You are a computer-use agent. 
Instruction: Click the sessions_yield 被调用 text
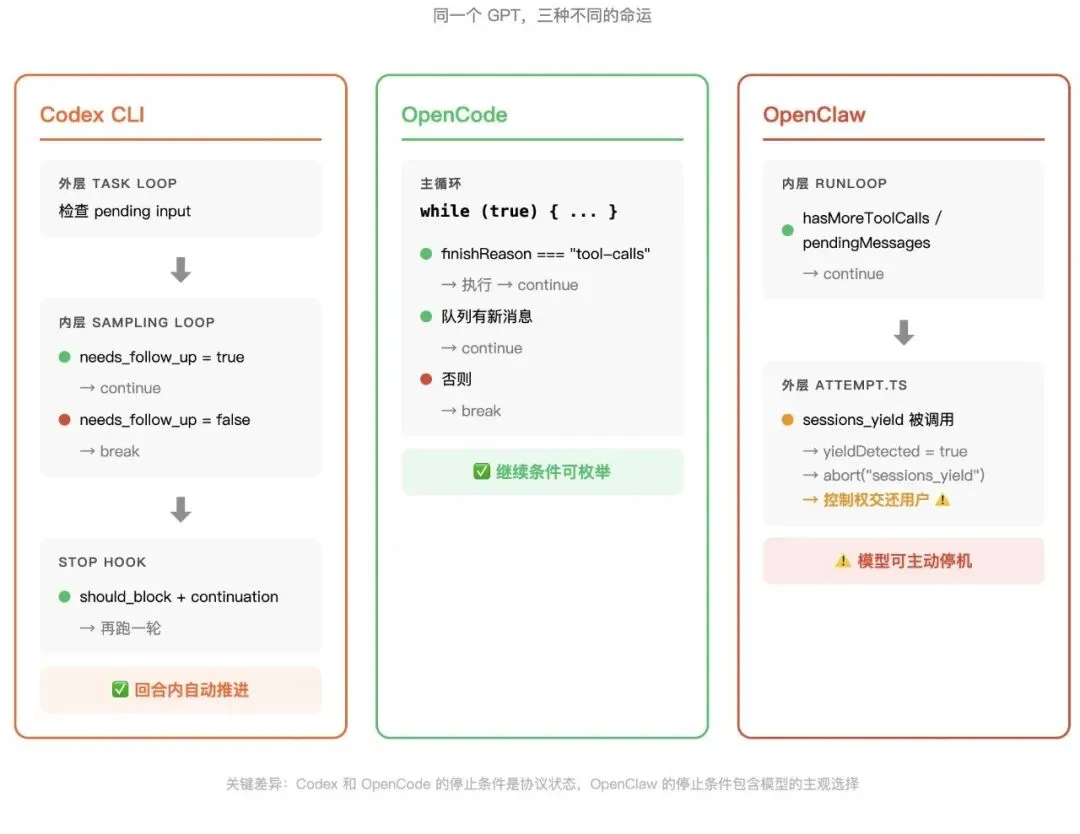pyautogui.click(x=878, y=419)
